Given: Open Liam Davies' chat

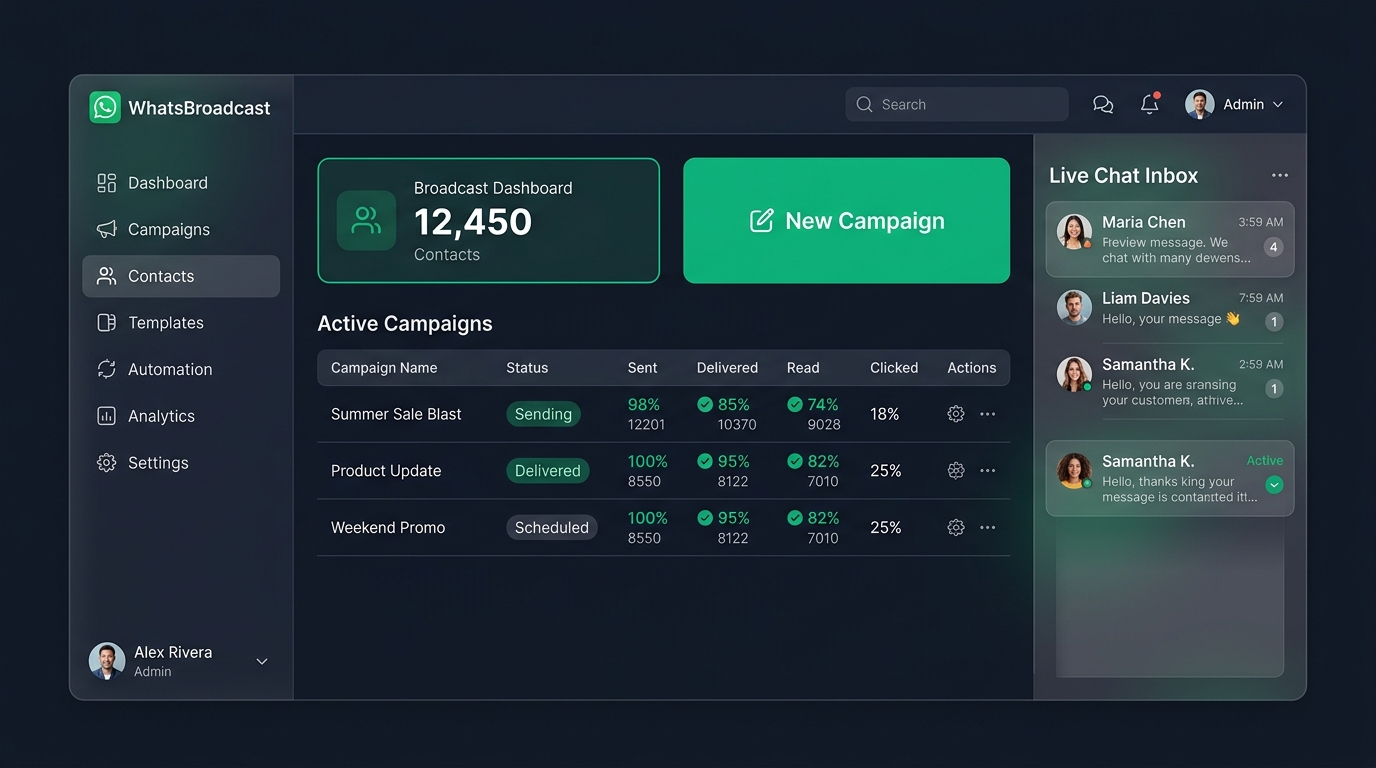Looking at the screenshot, I should click(x=1170, y=308).
